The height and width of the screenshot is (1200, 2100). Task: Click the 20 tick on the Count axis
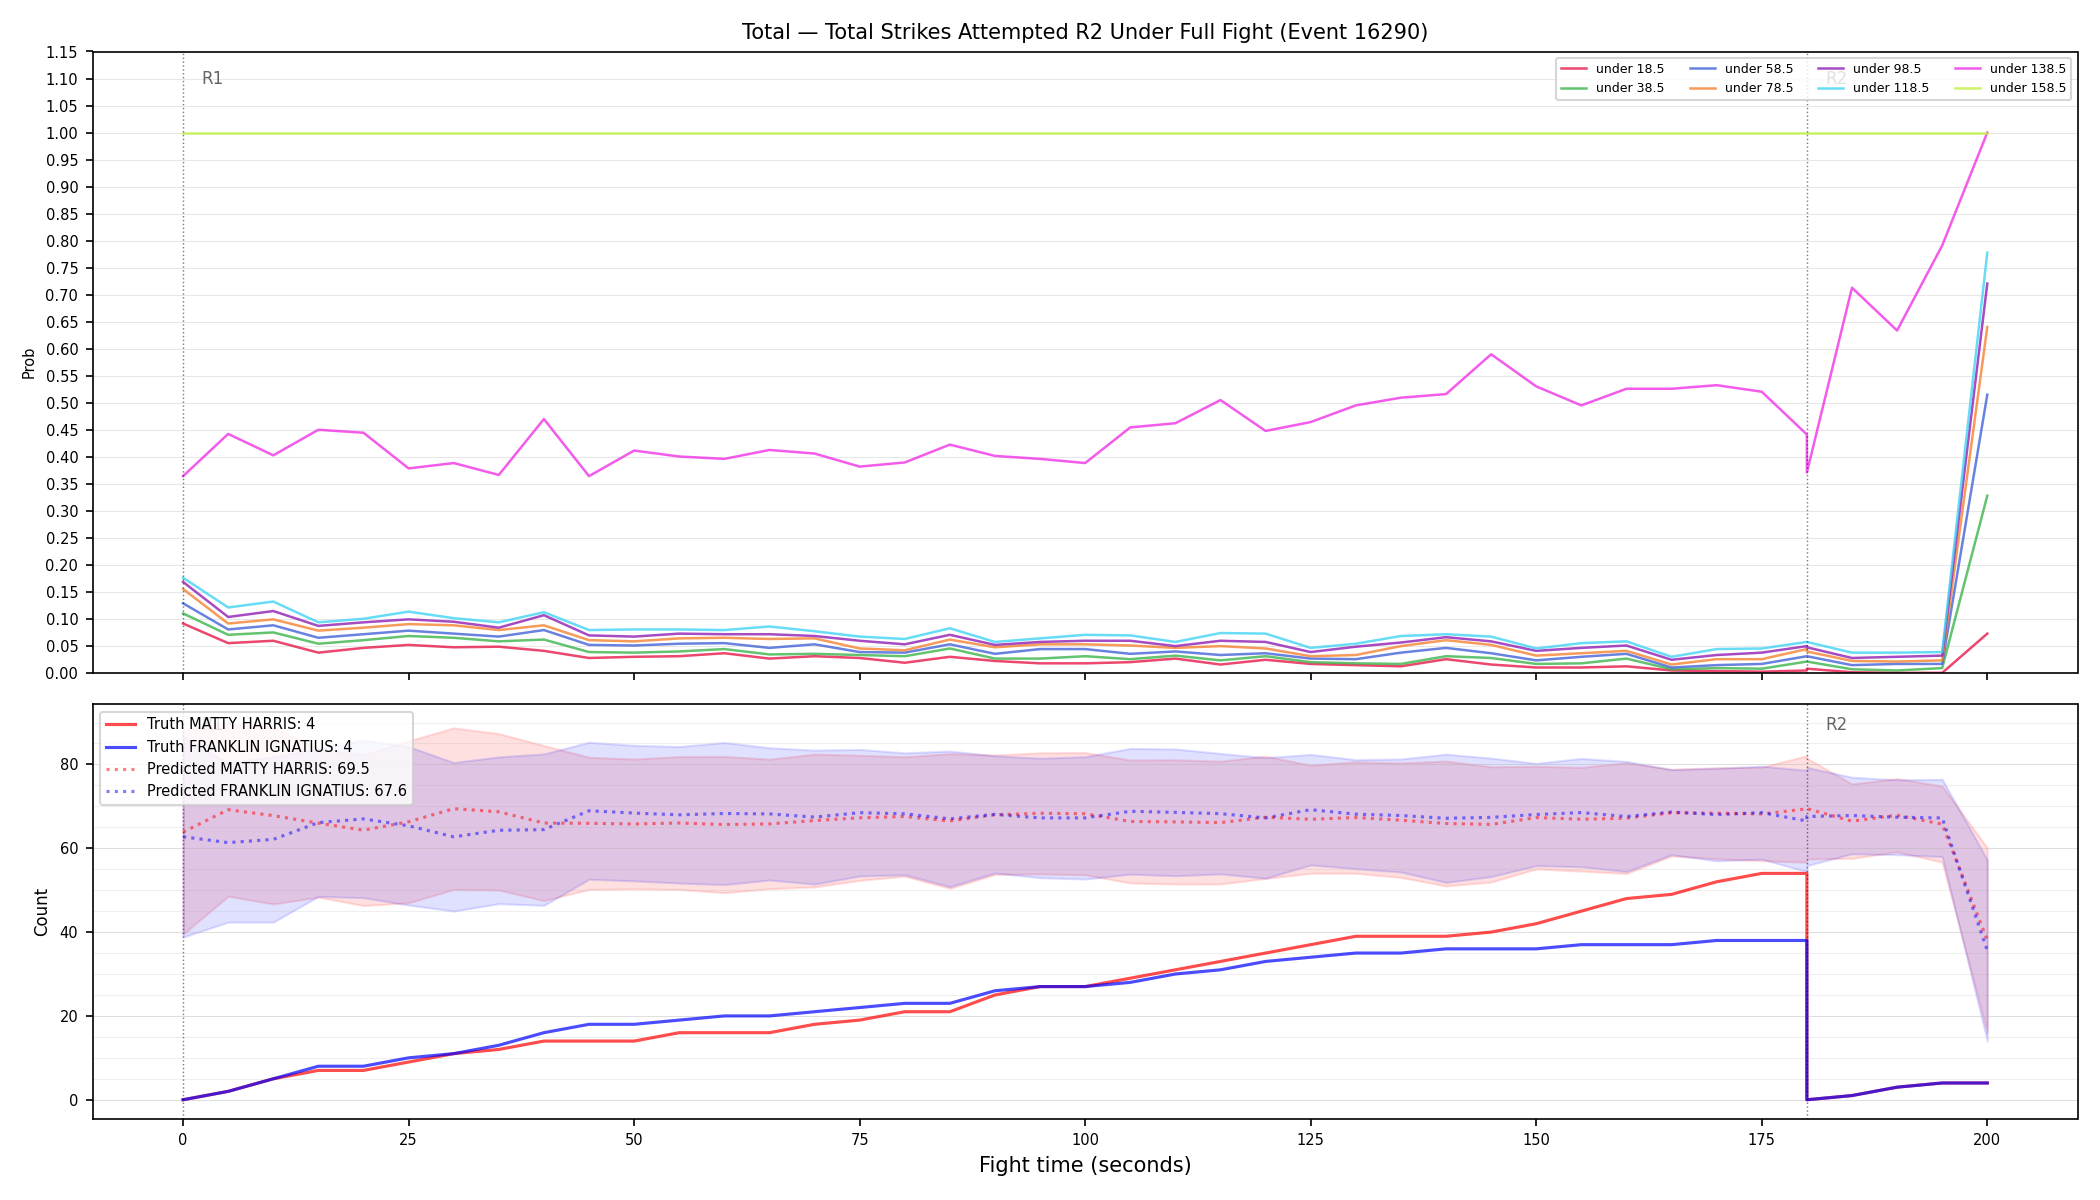(x=68, y=1016)
